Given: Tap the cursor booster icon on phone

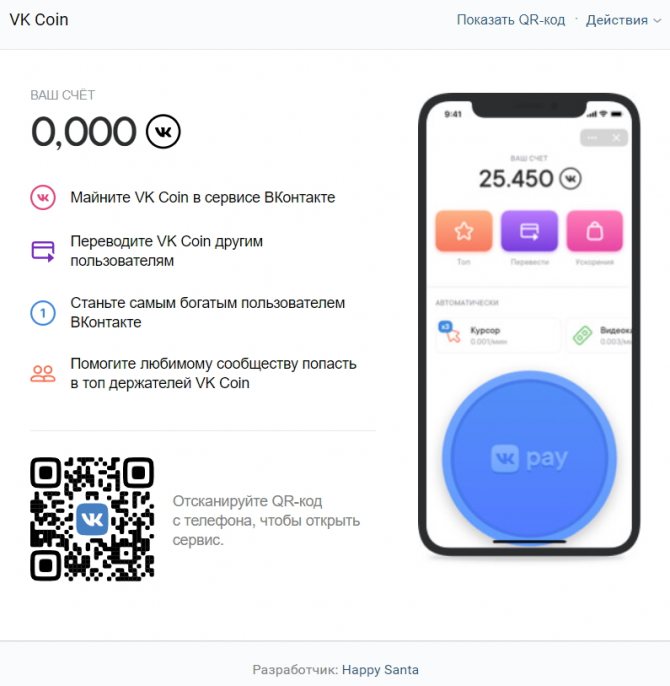Looking at the screenshot, I should tap(449, 332).
